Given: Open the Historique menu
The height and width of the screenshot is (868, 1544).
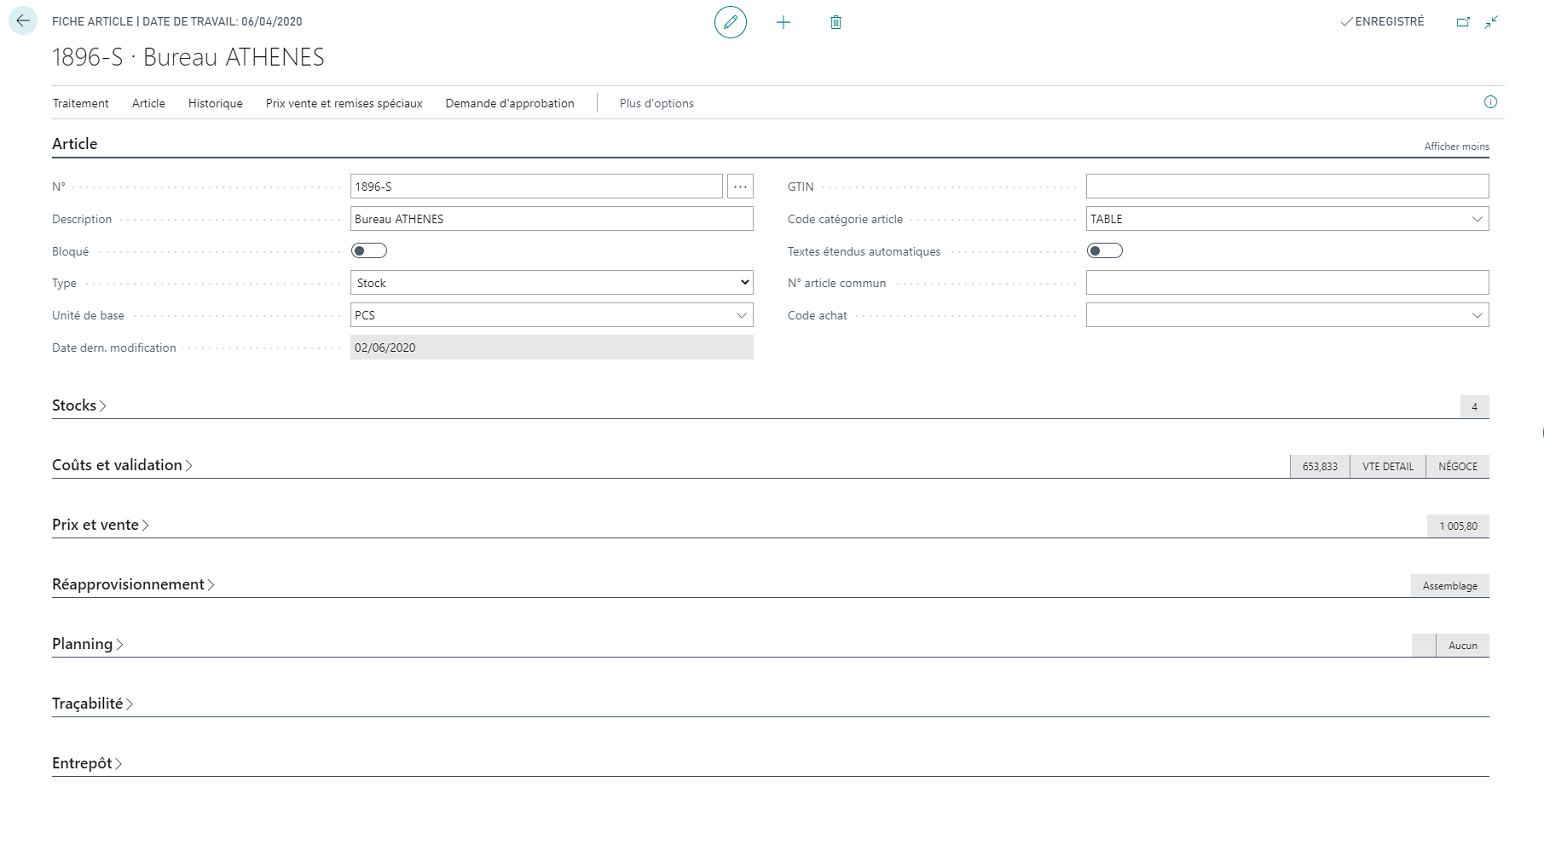Looking at the screenshot, I should (215, 103).
